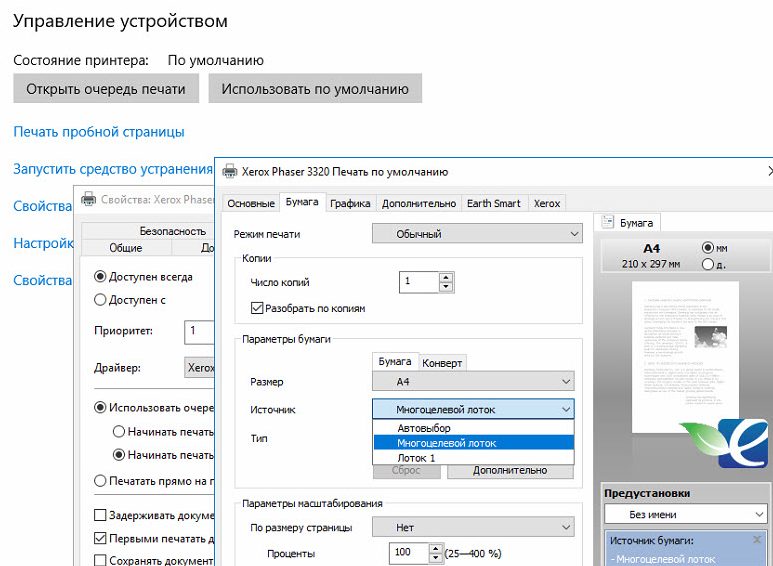The width and height of the screenshot is (773, 566).
Task: Select Доступен с radio option
Action: pyautogui.click(x=100, y=299)
